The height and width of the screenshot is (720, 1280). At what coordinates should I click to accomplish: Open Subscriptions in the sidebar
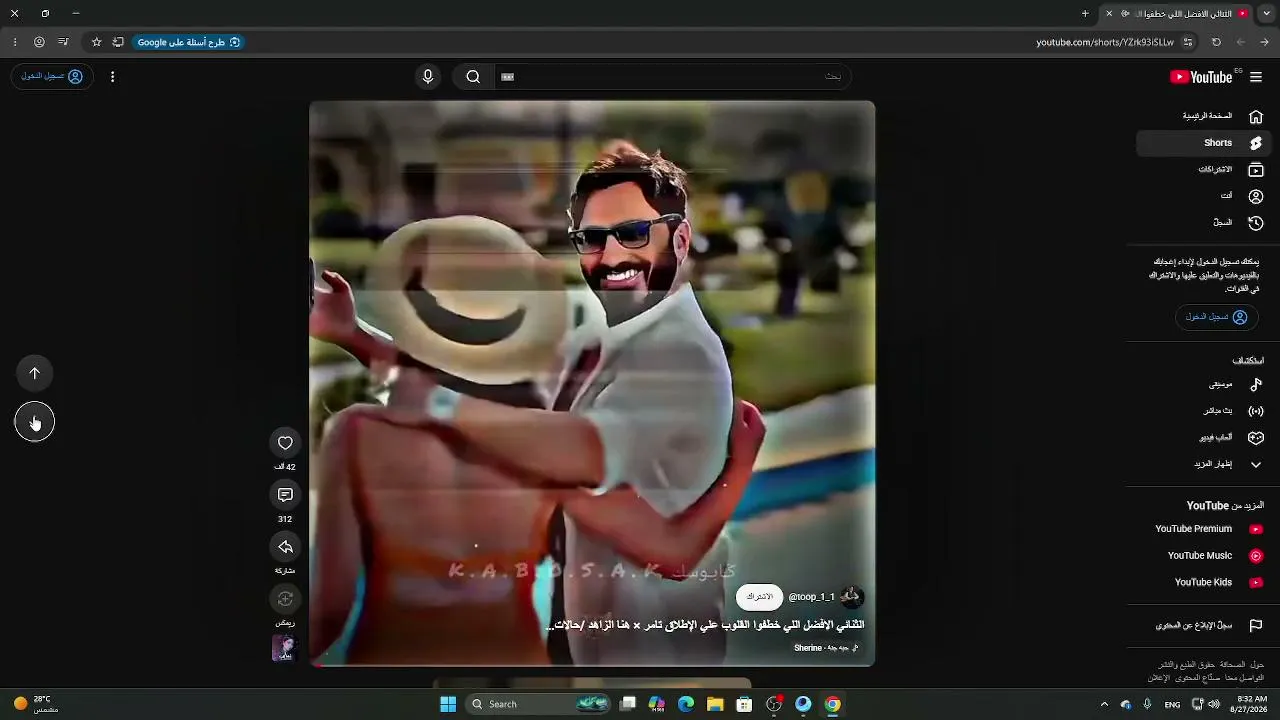pos(1204,170)
